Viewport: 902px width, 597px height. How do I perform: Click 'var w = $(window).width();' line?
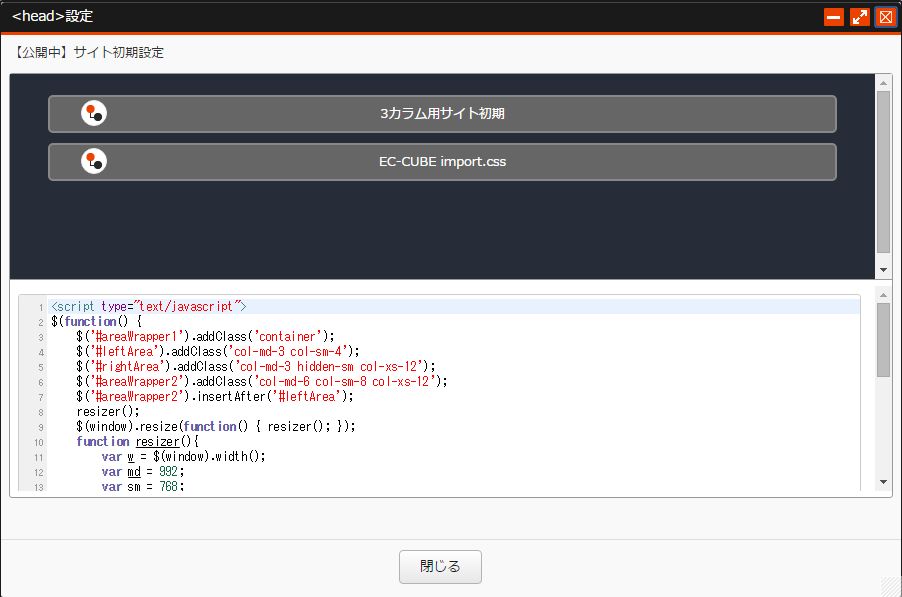[184, 456]
